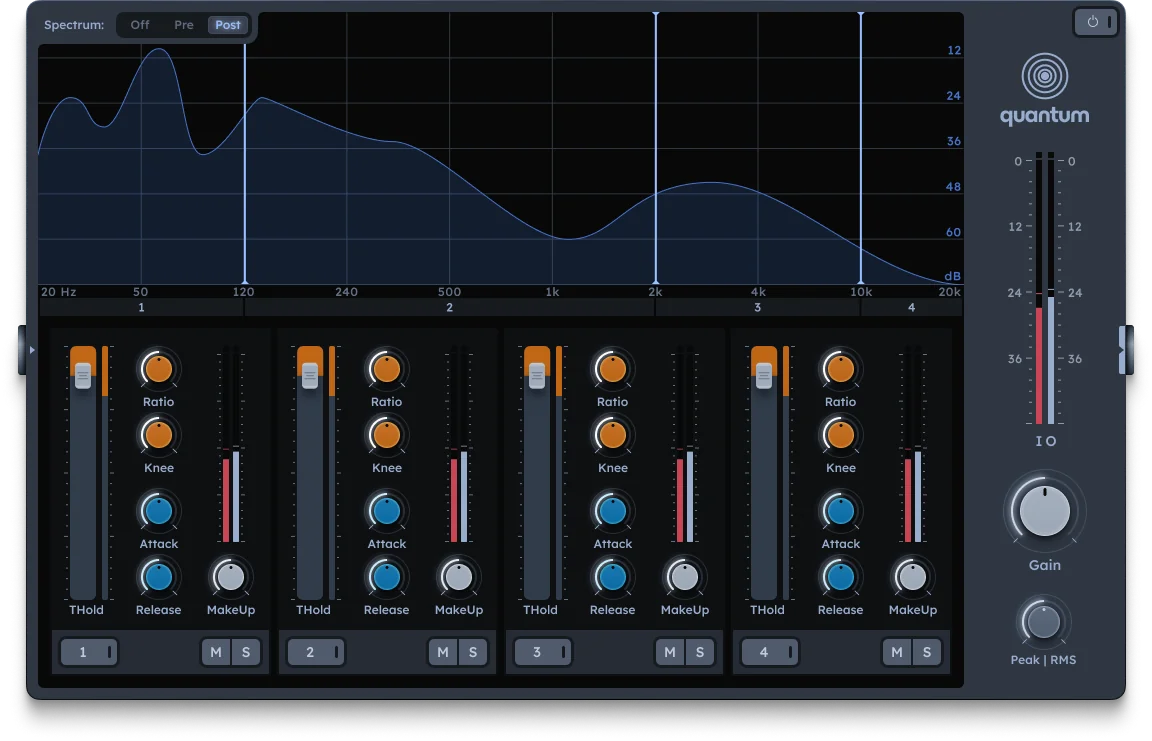Mute band 2 with M button
This screenshot has height=741, width=1152.
(x=443, y=653)
